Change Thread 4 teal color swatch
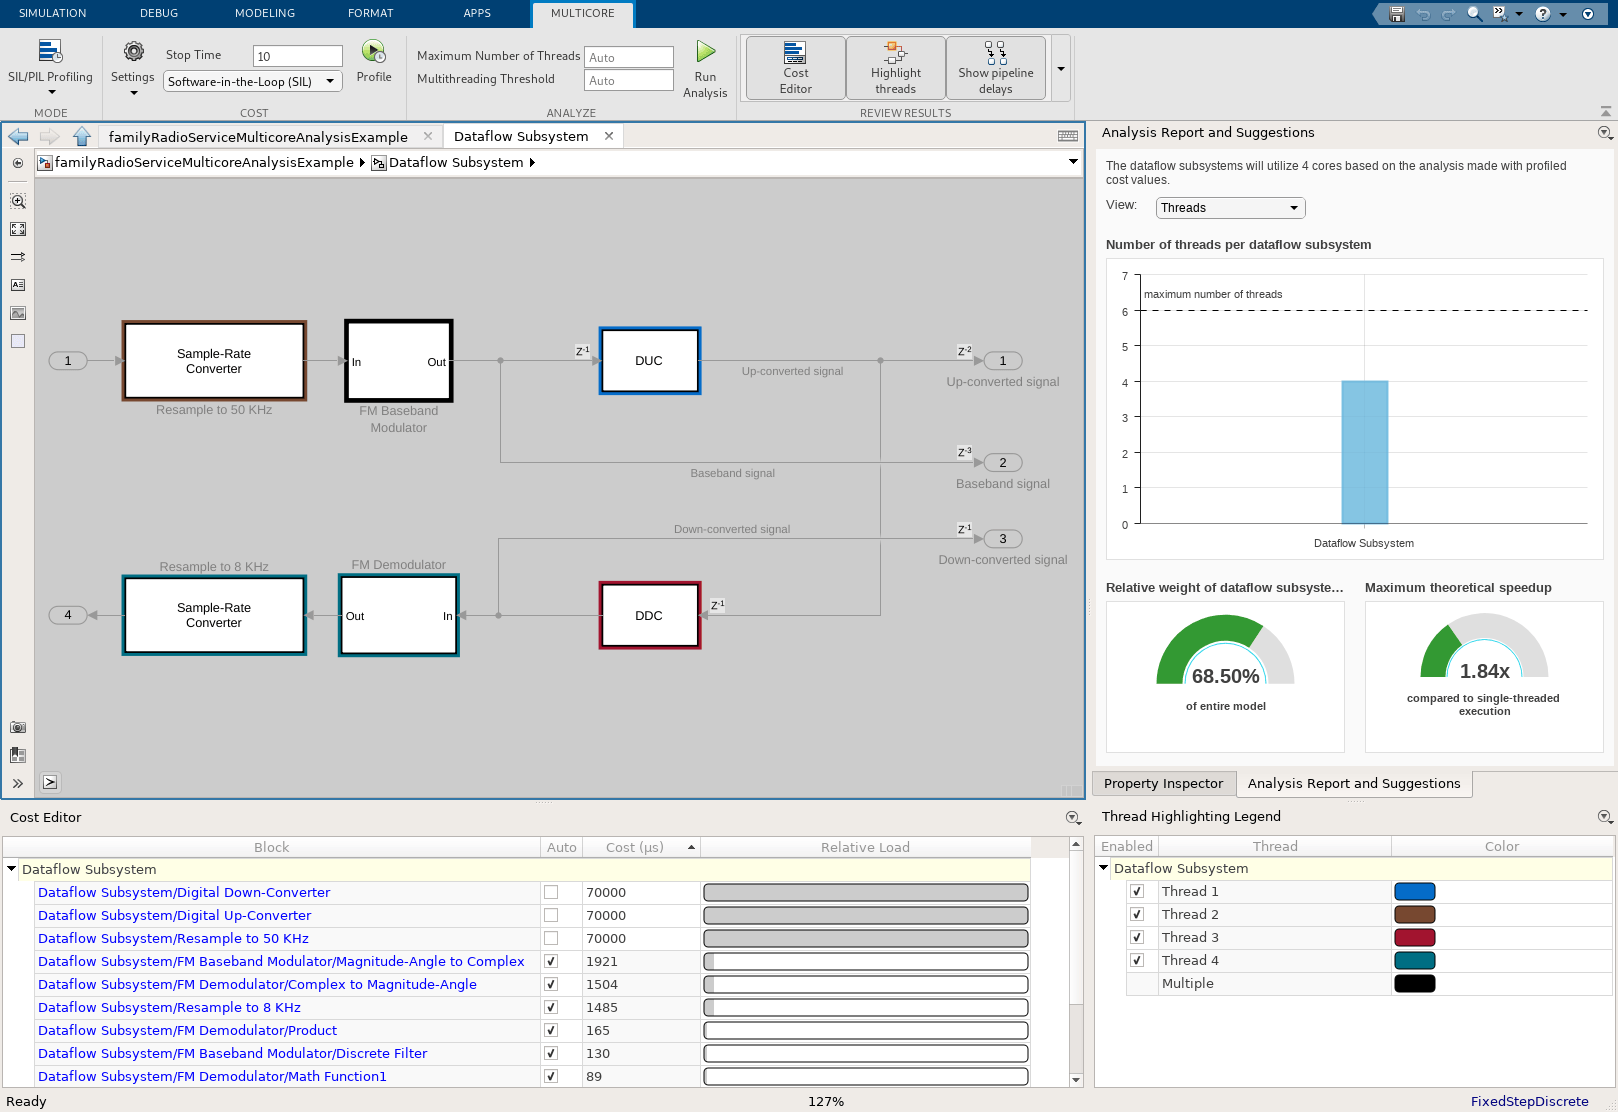This screenshot has height=1112, width=1618. pyautogui.click(x=1414, y=960)
